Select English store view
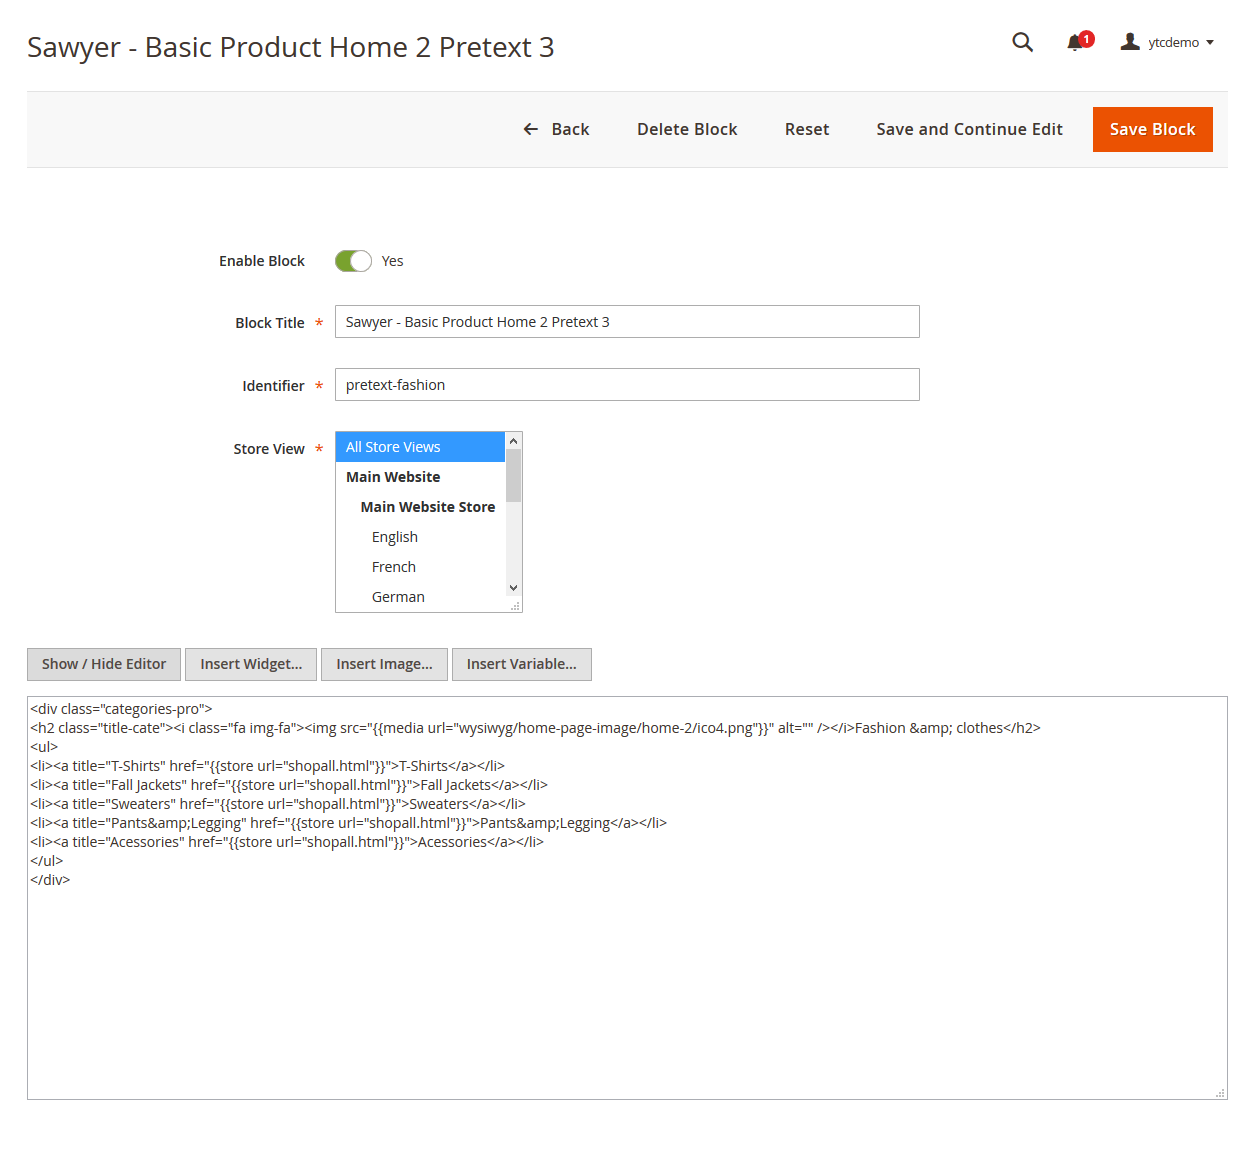Screen dimensions: 1250x1155 (x=395, y=537)
